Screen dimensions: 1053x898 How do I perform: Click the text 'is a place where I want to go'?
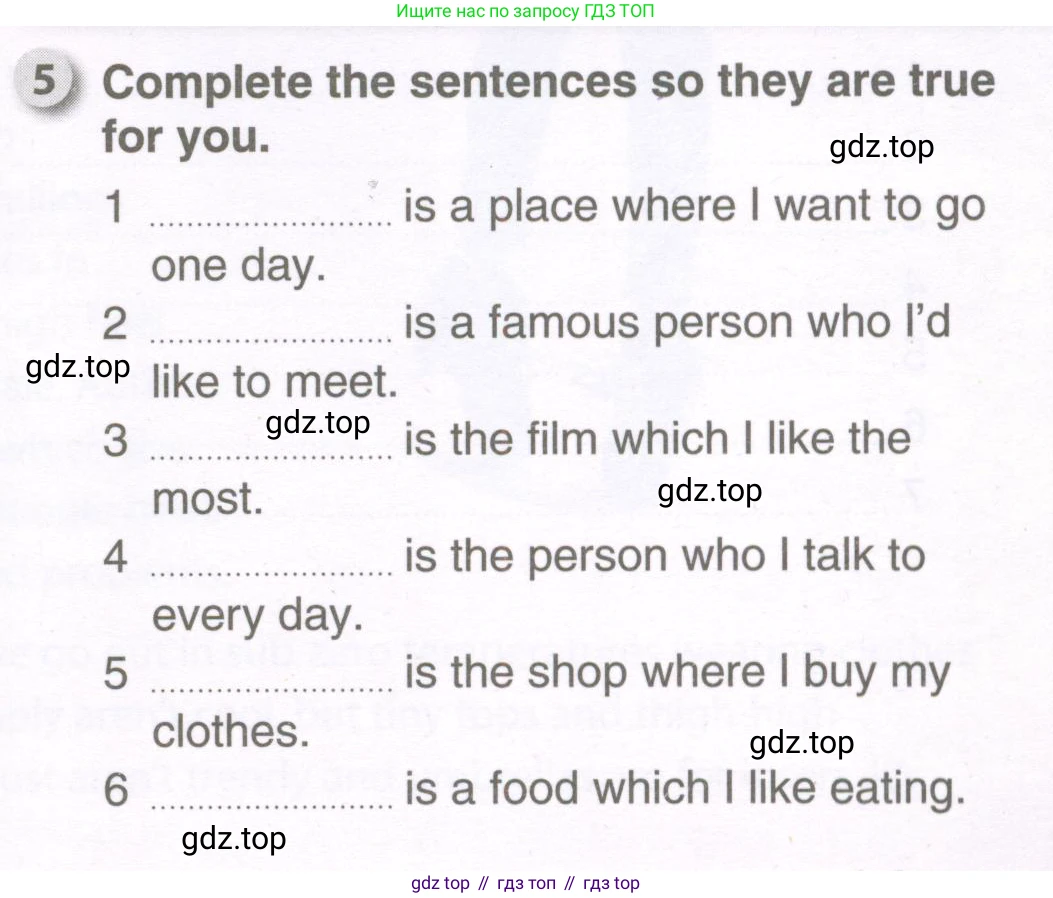pyautogui.click(x=694, y=206)
